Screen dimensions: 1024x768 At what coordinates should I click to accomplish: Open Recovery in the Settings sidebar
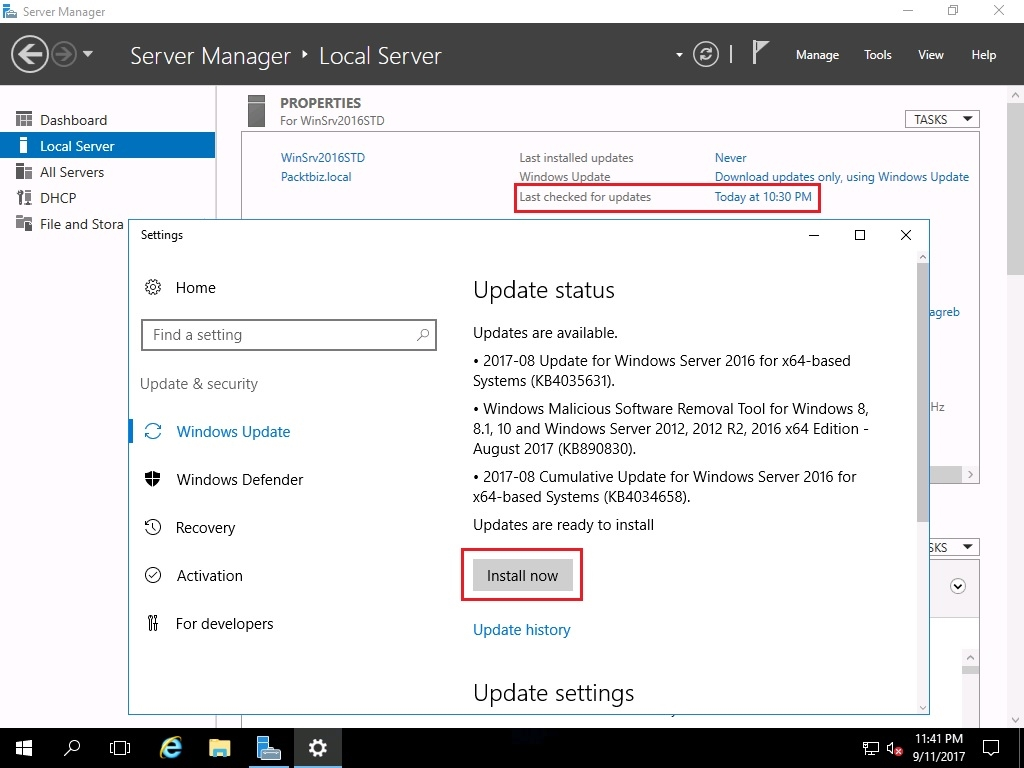tap(205, 528)
